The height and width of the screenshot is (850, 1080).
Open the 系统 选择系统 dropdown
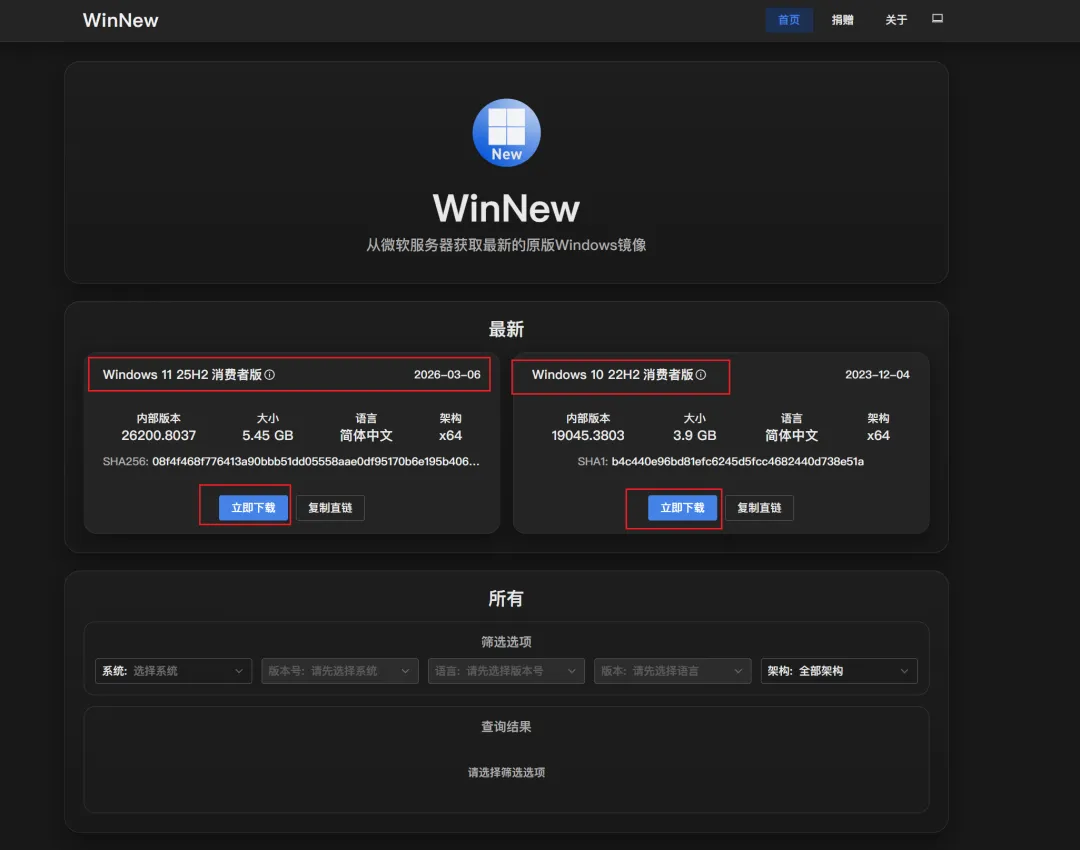(174, 671)
